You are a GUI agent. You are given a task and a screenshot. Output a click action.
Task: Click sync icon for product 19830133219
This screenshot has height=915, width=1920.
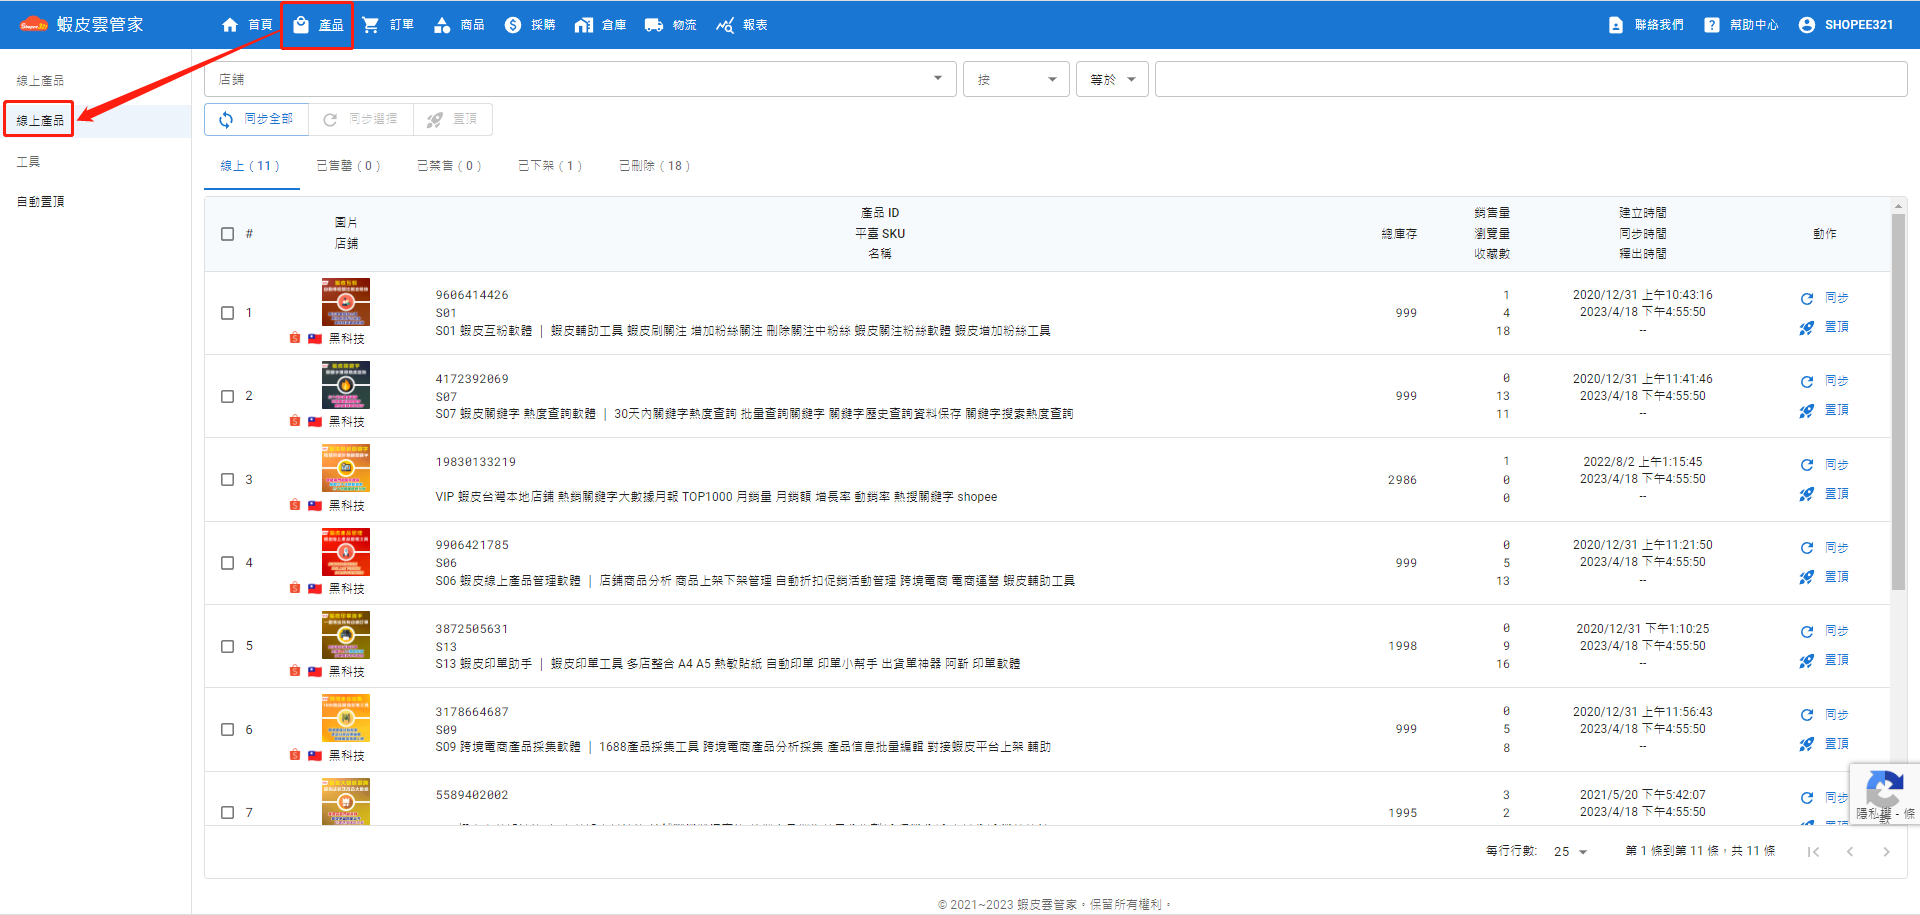(1807, 465)
